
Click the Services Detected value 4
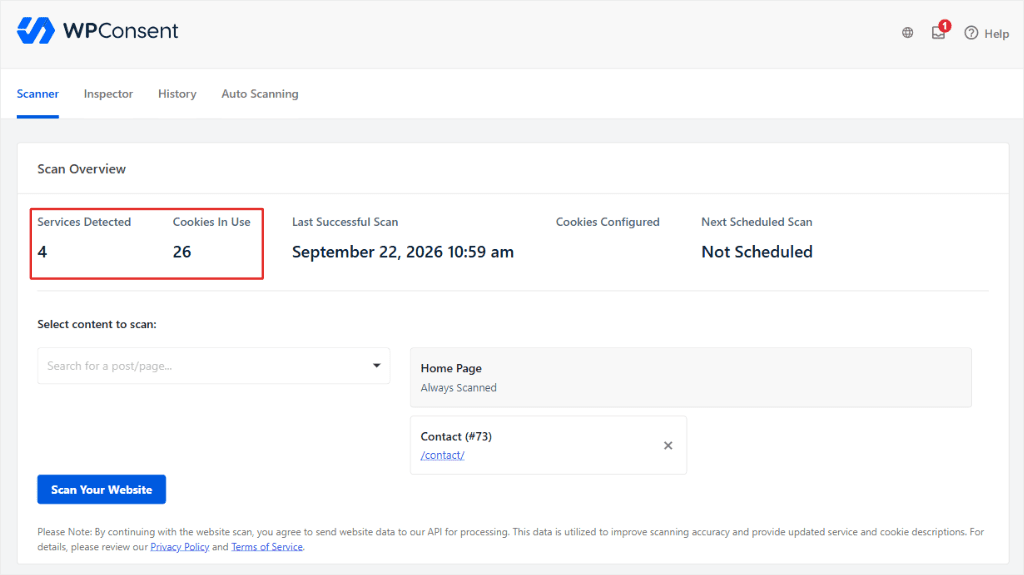tap(42, 252)
